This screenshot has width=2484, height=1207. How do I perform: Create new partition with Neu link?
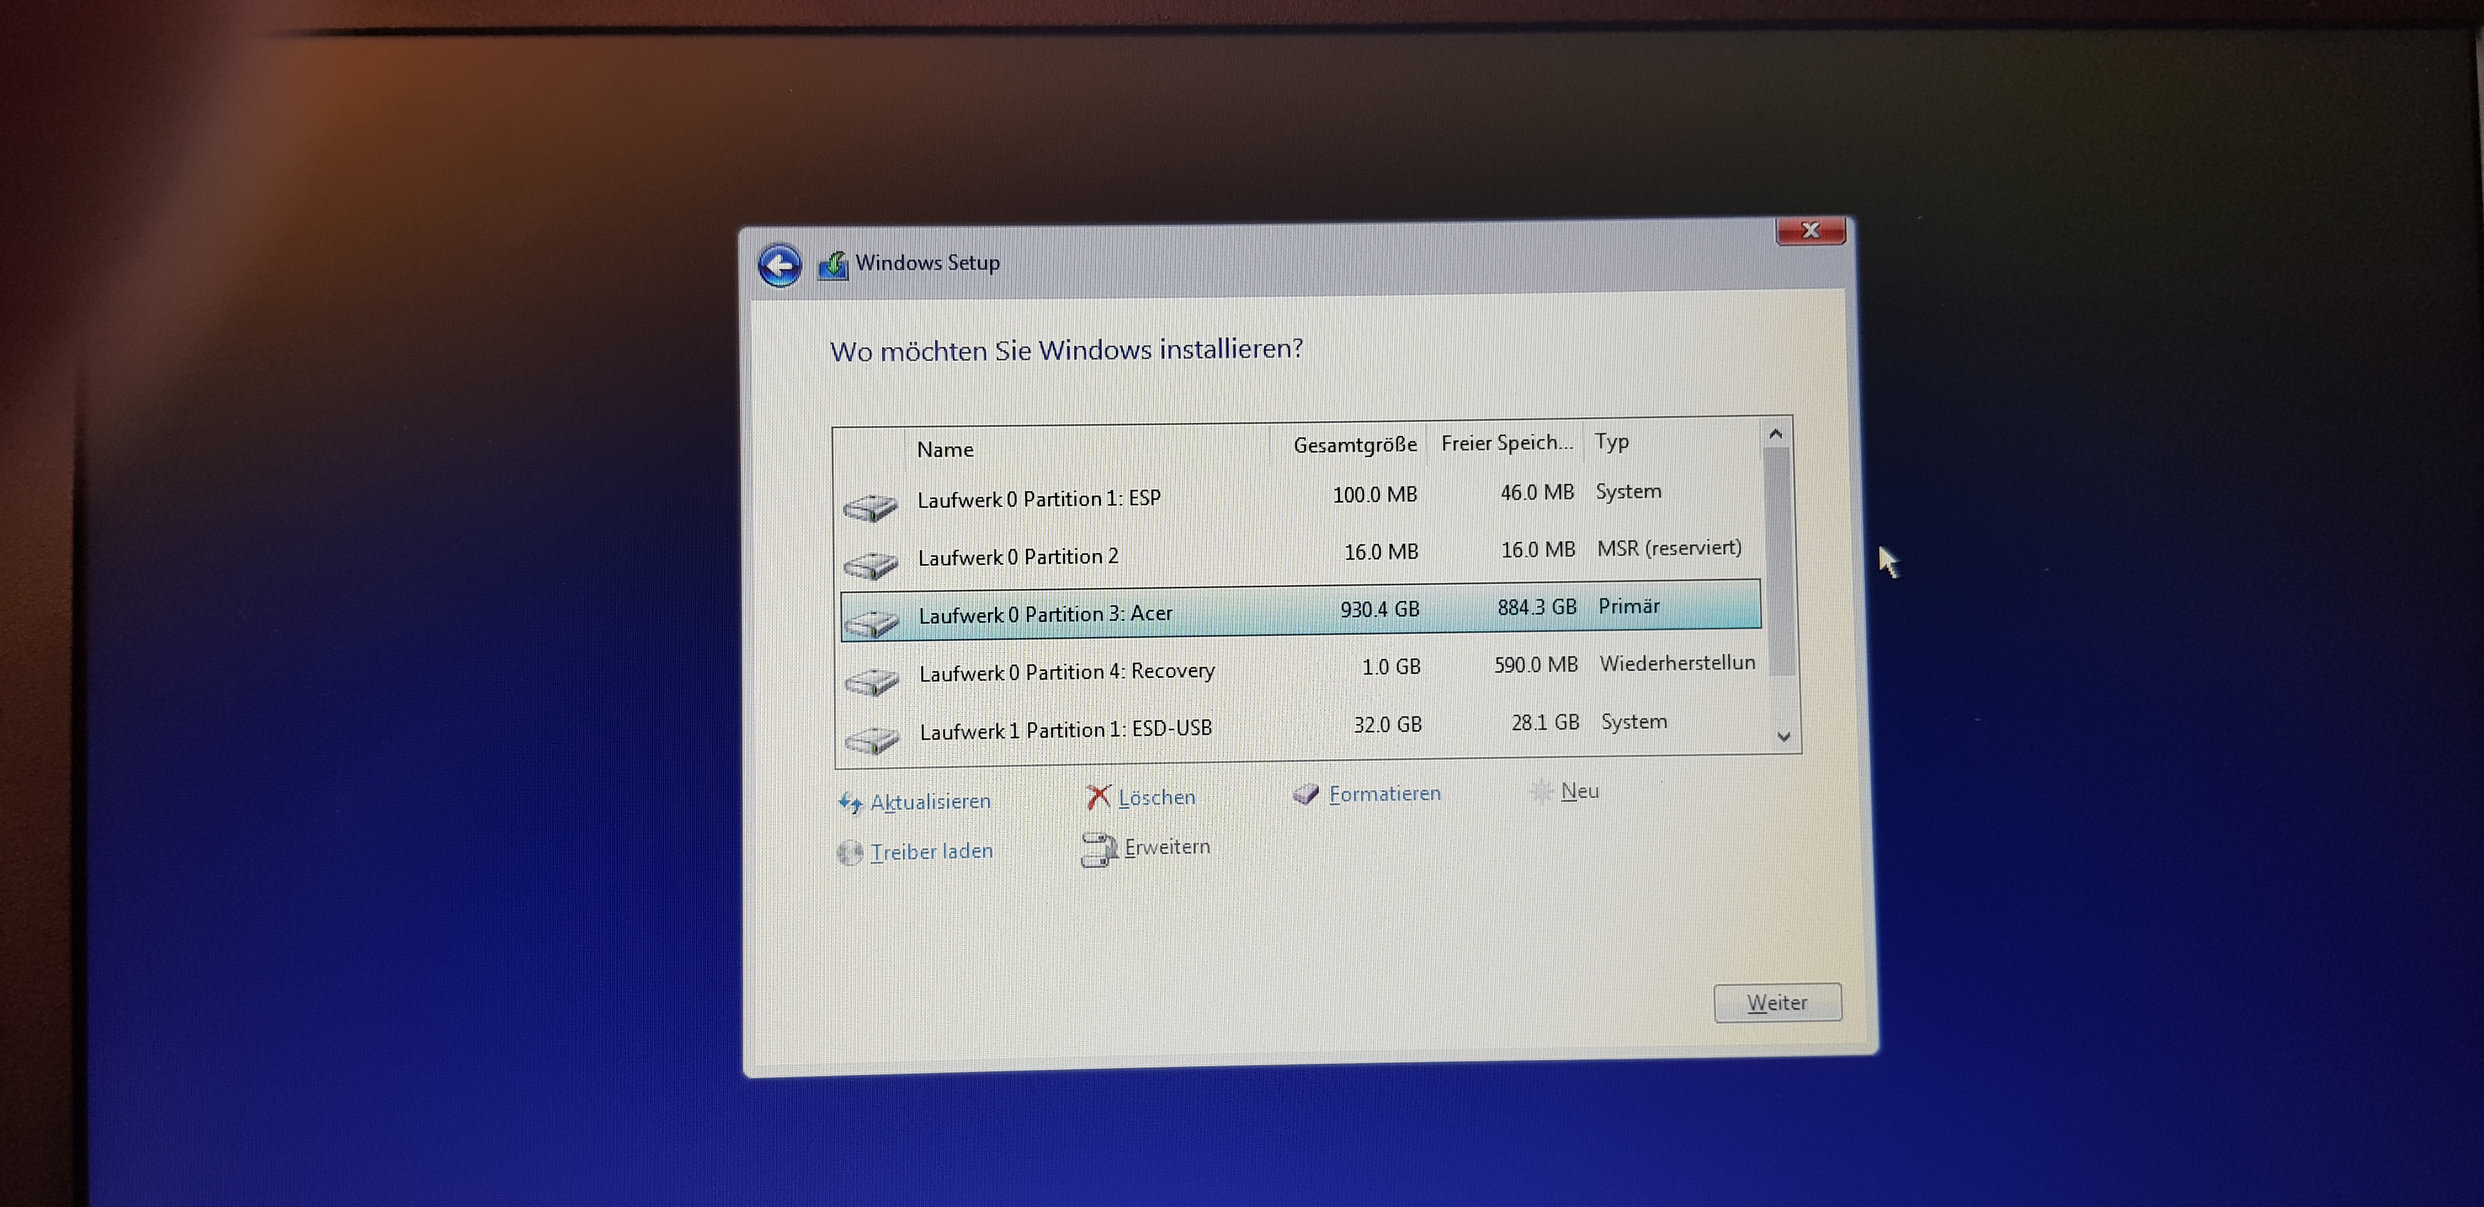click(1580, 791)
